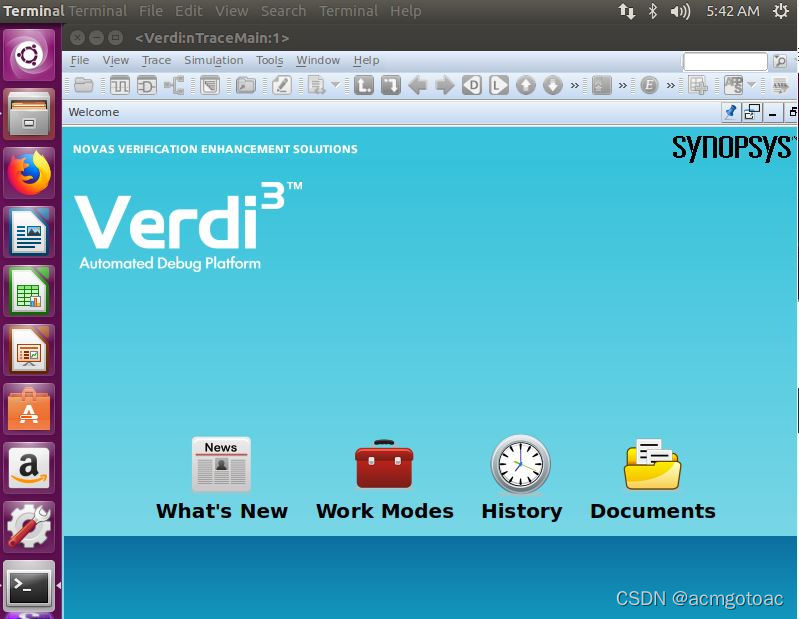Open the Work Modes toolbox icon
The height and width of the screenshot is (619, 799).
pyautogui.click(x=384, y=464)
